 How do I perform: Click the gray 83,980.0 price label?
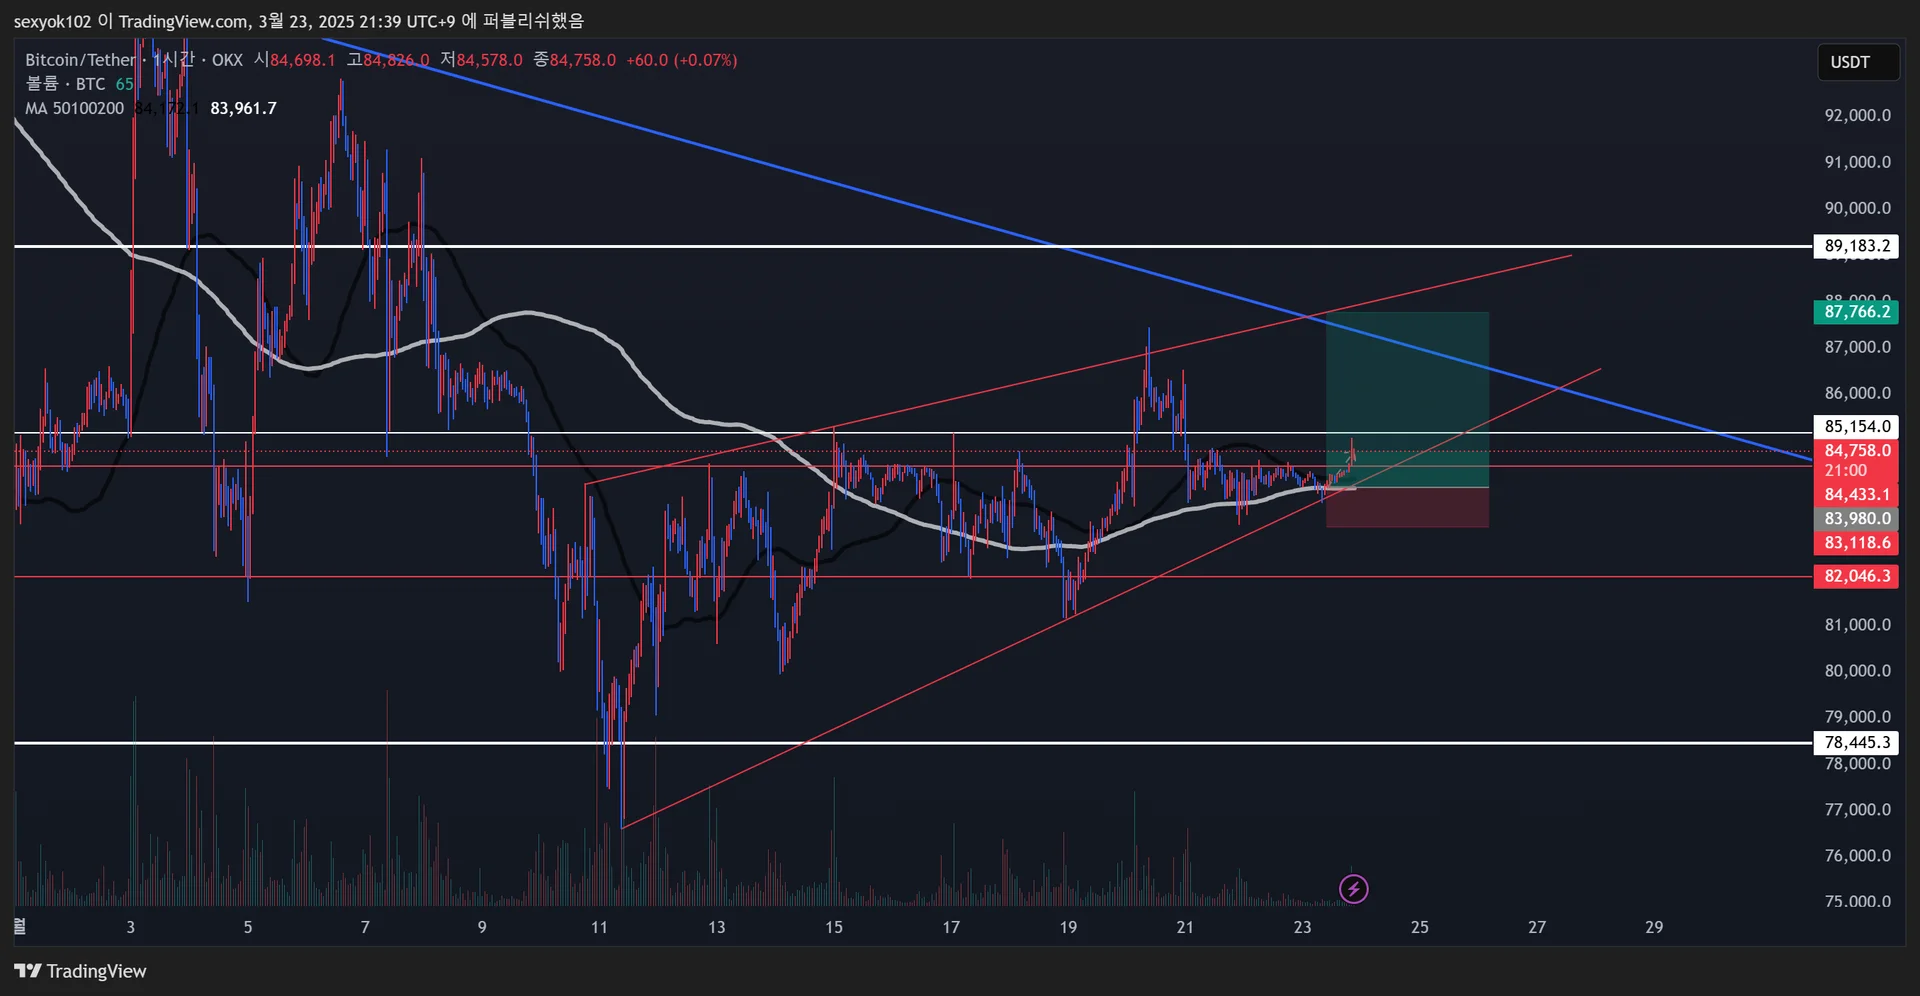(1856, 518)
